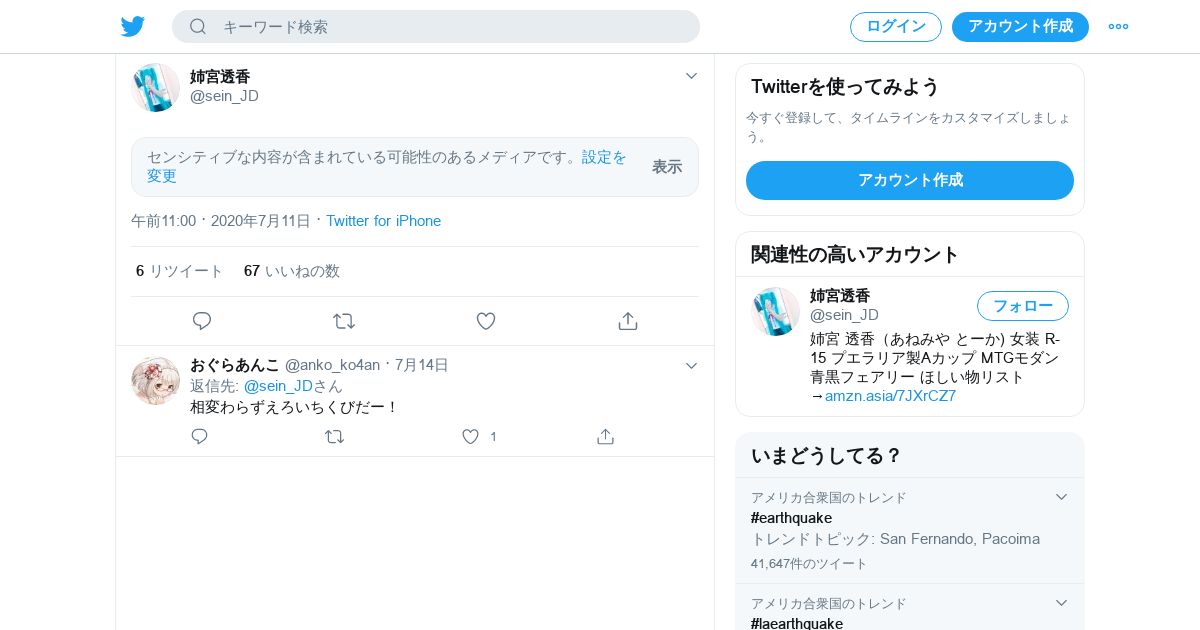Show the sensitive media with 表示
The image size is (1200, 630).
click(x=667, y=167)
